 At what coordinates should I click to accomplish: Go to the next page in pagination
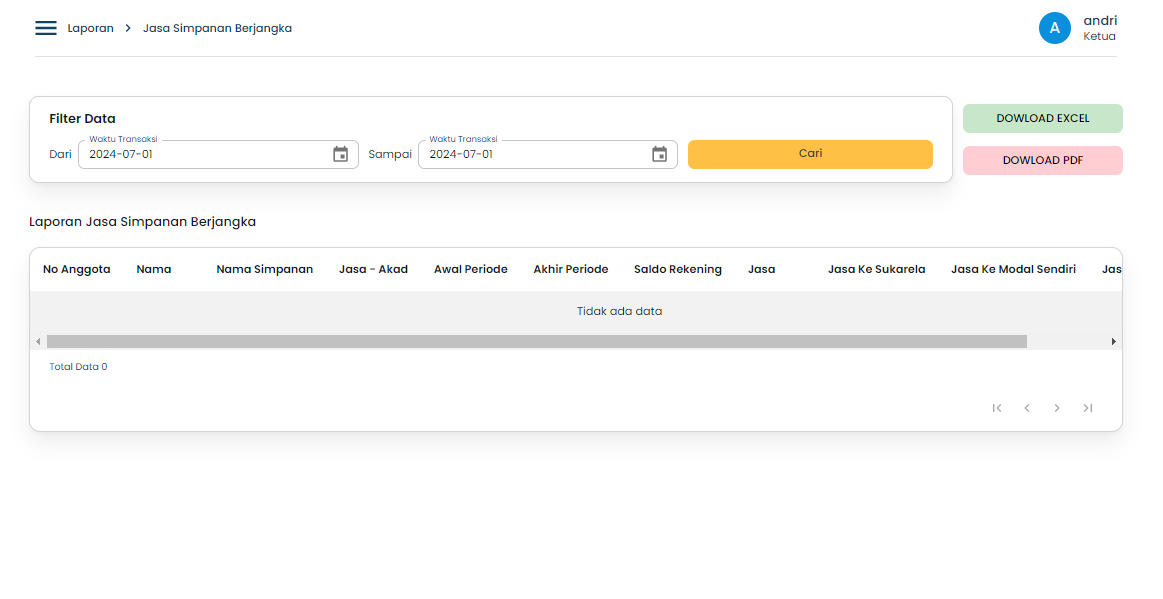click(1057, 408)
